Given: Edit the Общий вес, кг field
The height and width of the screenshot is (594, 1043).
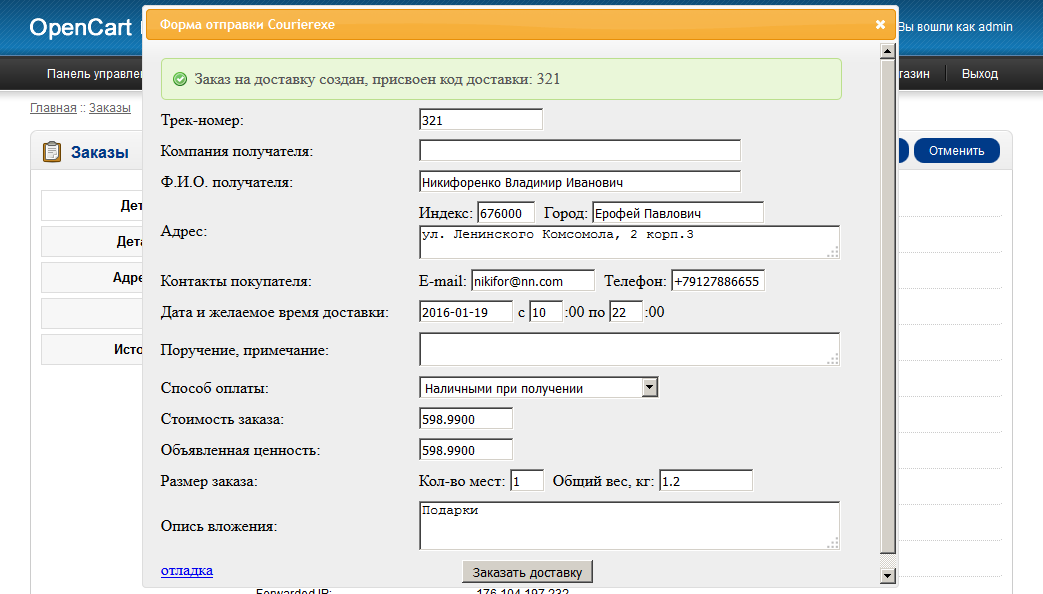Looking at the screenshot, I should (x=706, y=481).
